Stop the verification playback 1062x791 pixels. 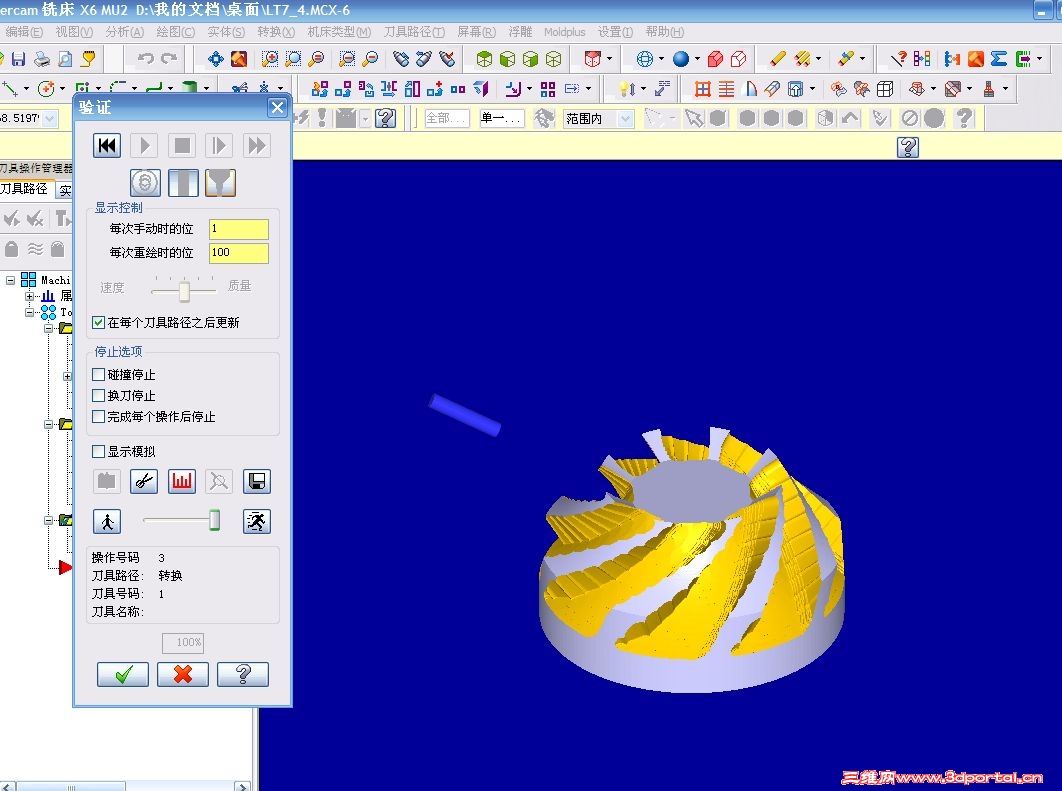(182, 146)
